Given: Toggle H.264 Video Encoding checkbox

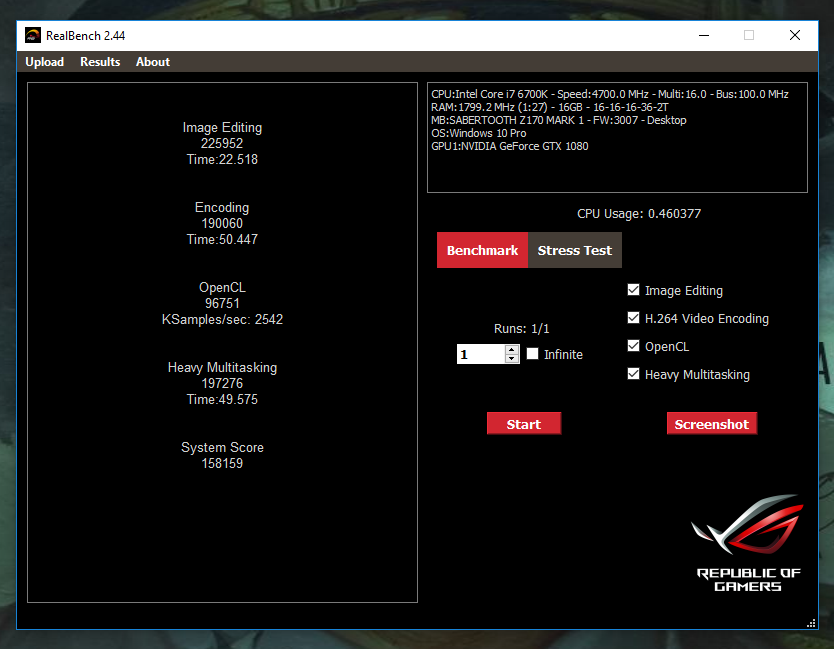Looking at the screenshot, I should 633,318.
